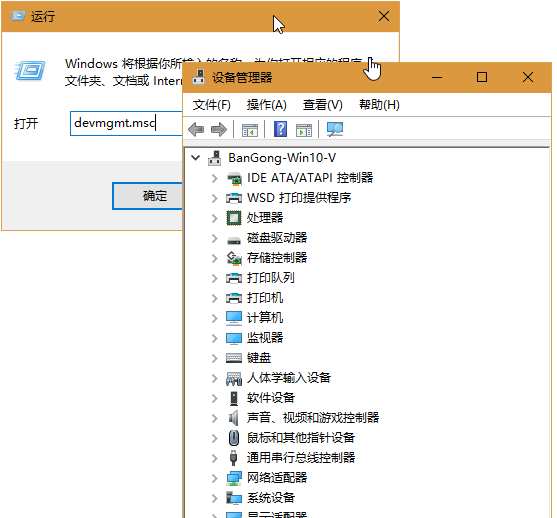Click the storage controller icon
The width and height of the screenshot is (557, 518).
coord(234,258)
